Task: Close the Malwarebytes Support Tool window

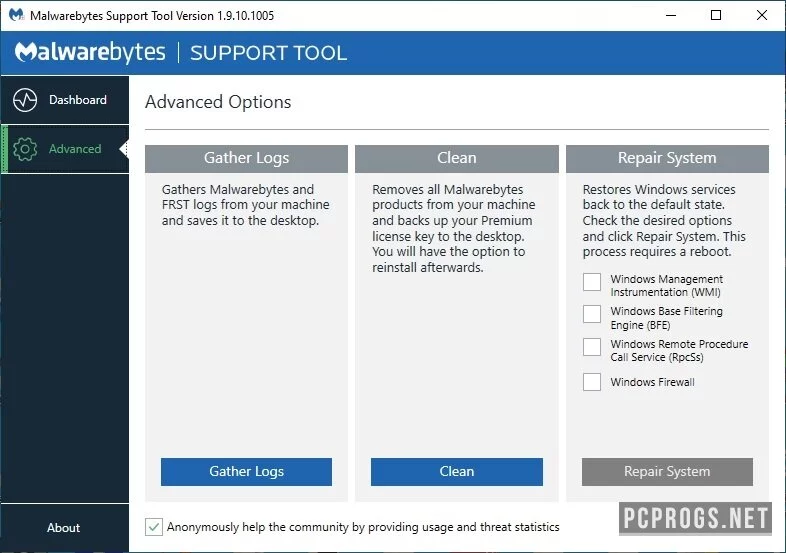Action: 761,15
